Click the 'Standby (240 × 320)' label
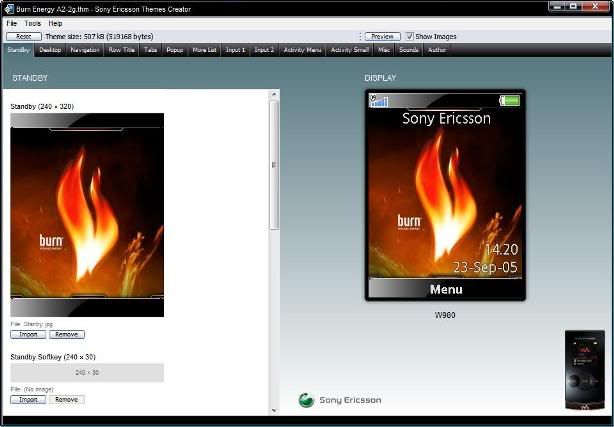The image size is (614, 427). coord(42,107)
